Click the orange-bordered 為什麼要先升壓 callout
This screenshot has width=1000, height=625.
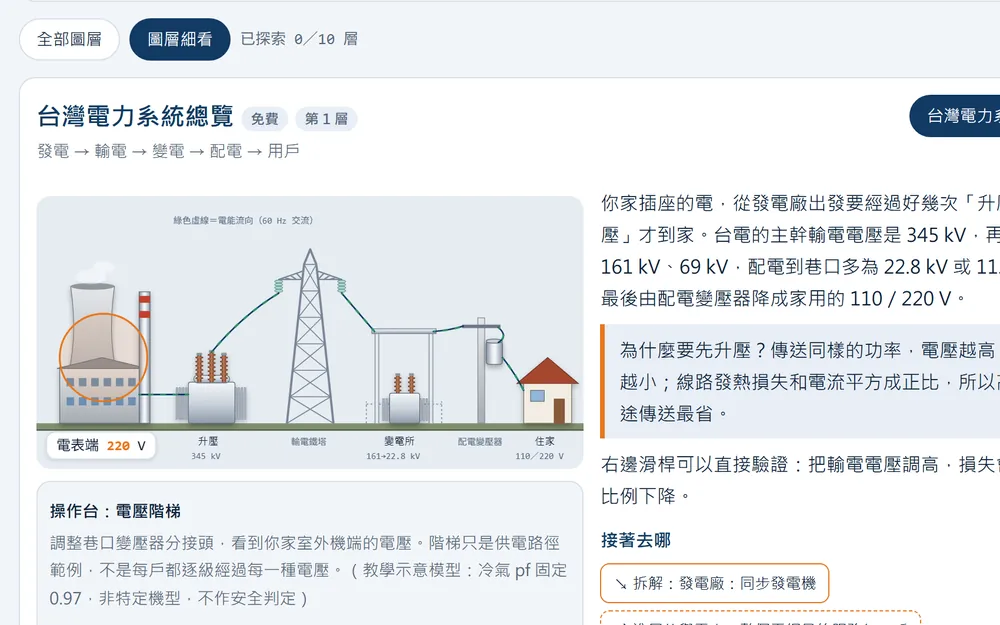(x=800, y=381)
